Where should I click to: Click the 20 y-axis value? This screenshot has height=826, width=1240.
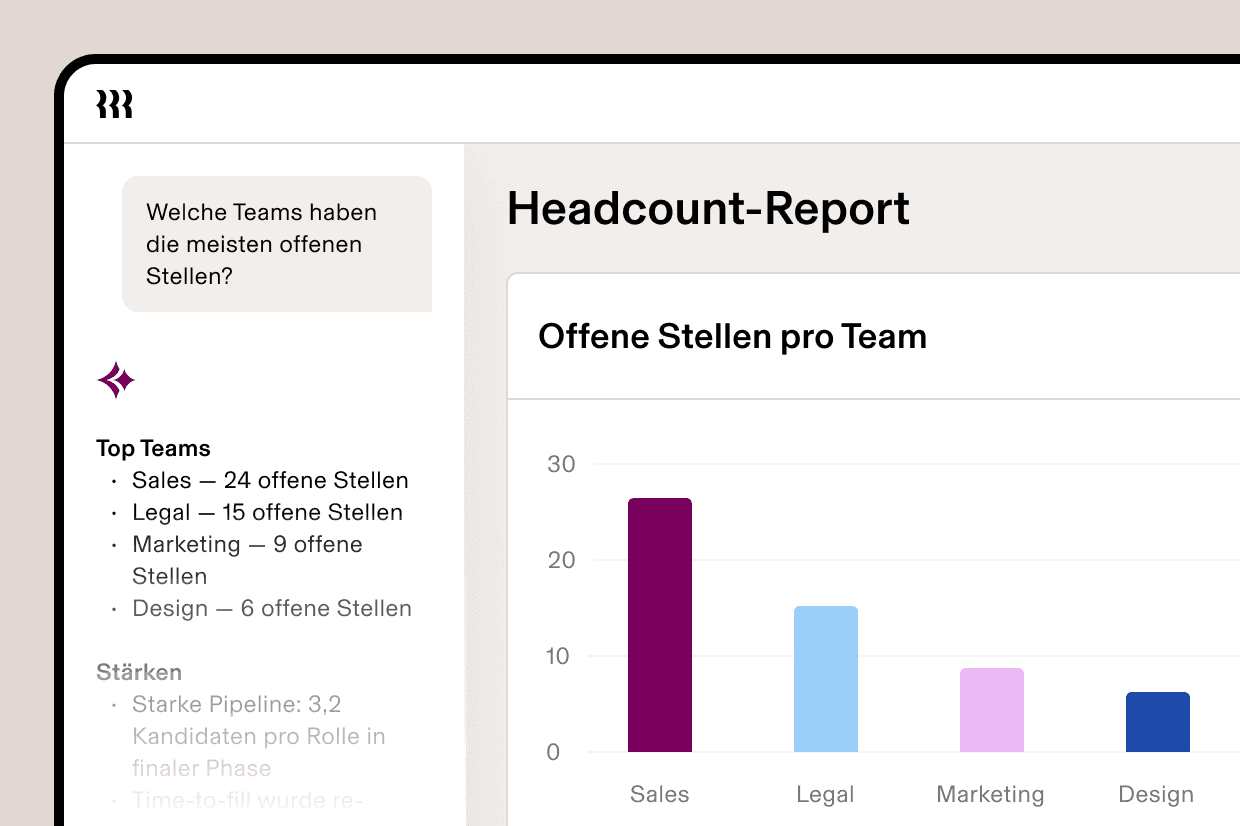click(562, 560)
